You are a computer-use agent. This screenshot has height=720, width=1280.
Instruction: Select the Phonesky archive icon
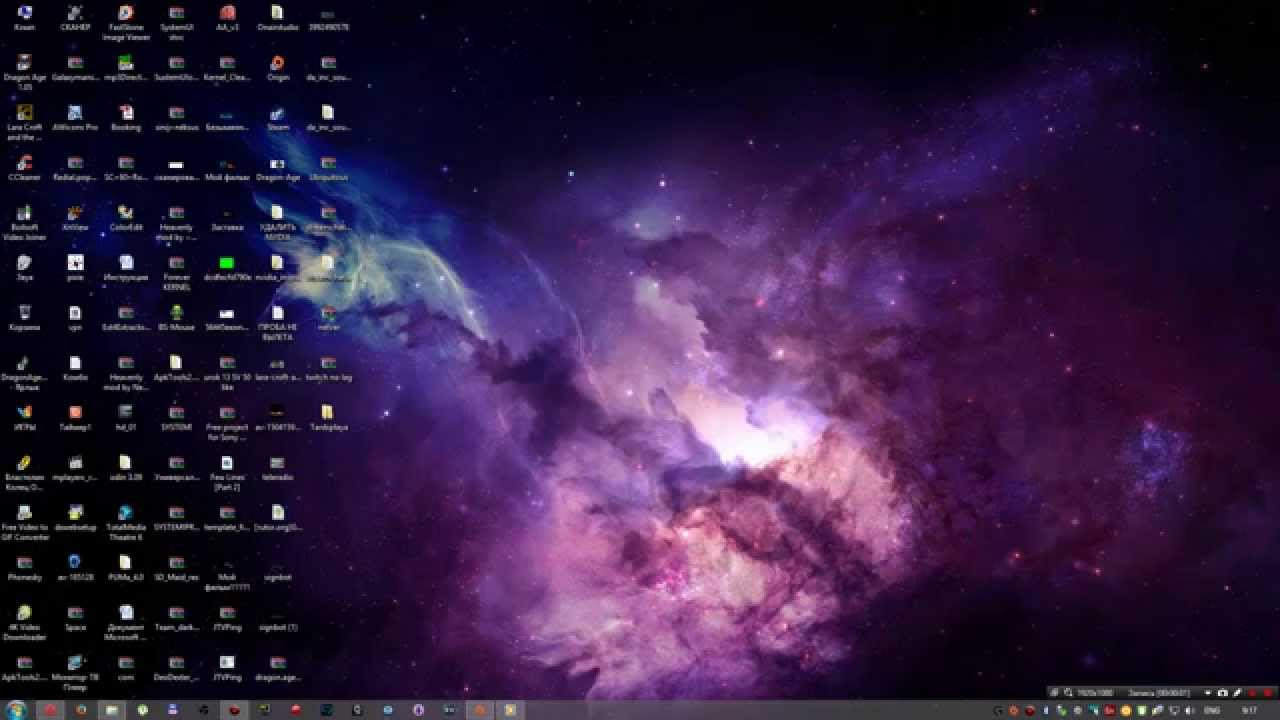coord(24,567)
